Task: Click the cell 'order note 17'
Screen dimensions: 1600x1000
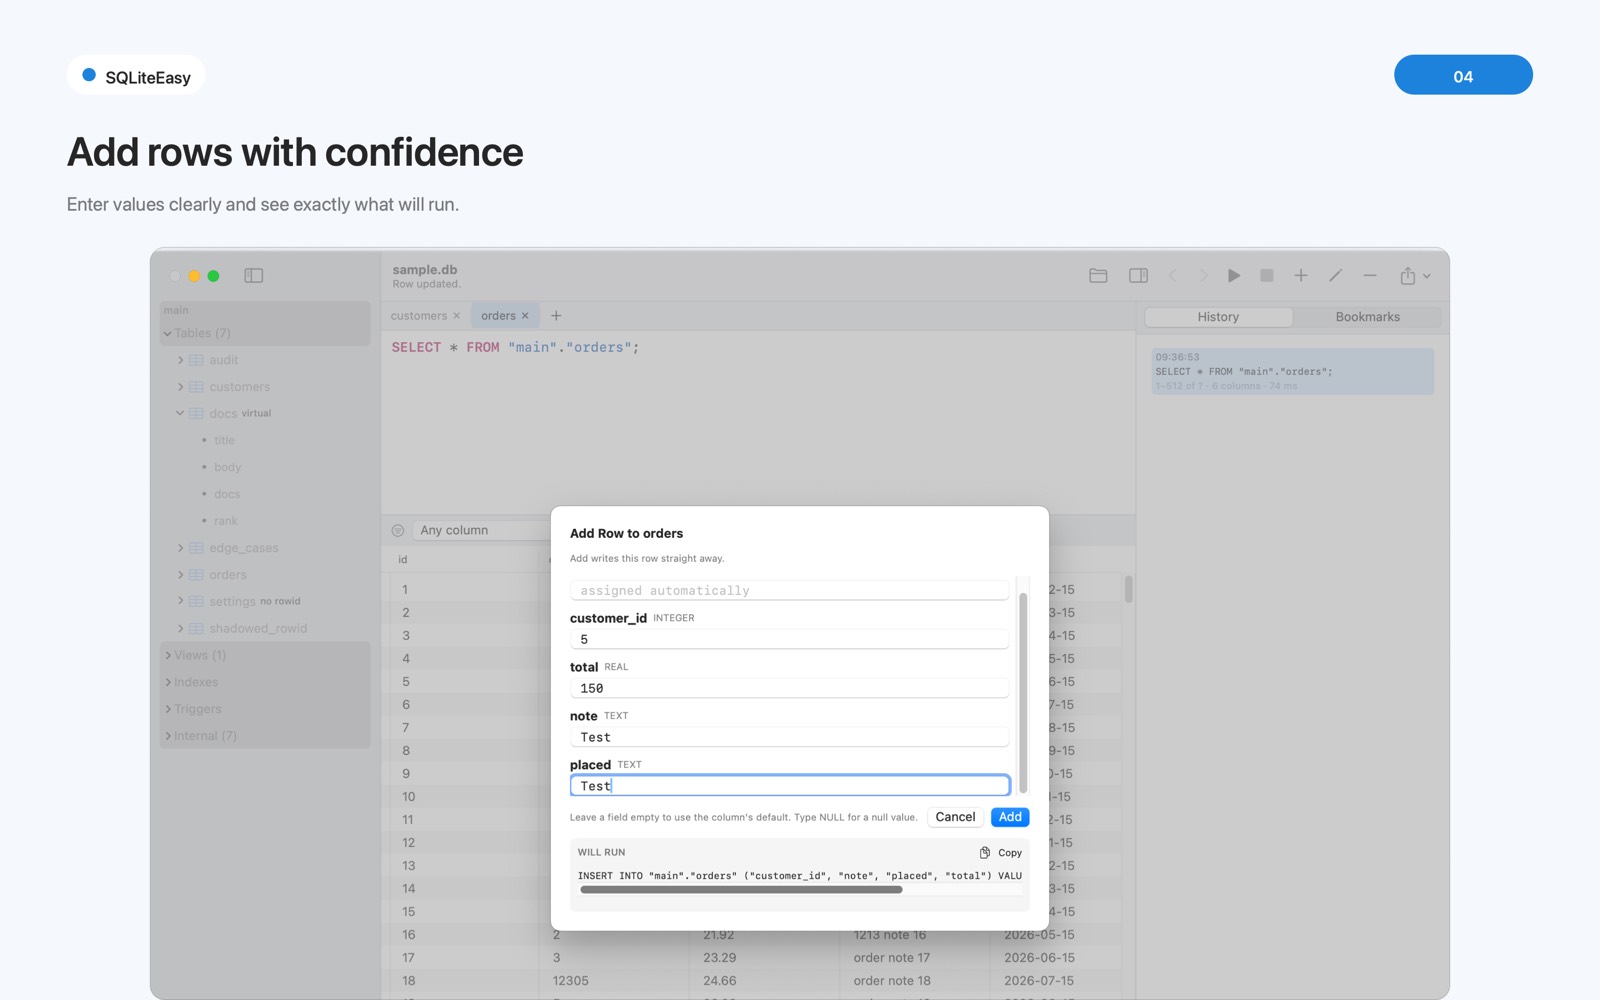Action: [892, 958]
